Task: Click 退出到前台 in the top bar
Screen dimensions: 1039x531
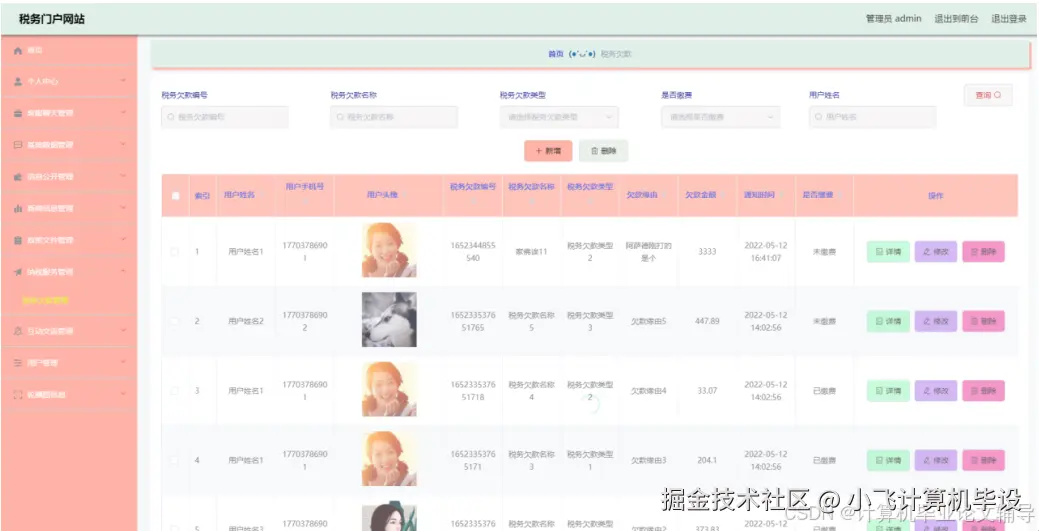Action: tap(956, 19)
